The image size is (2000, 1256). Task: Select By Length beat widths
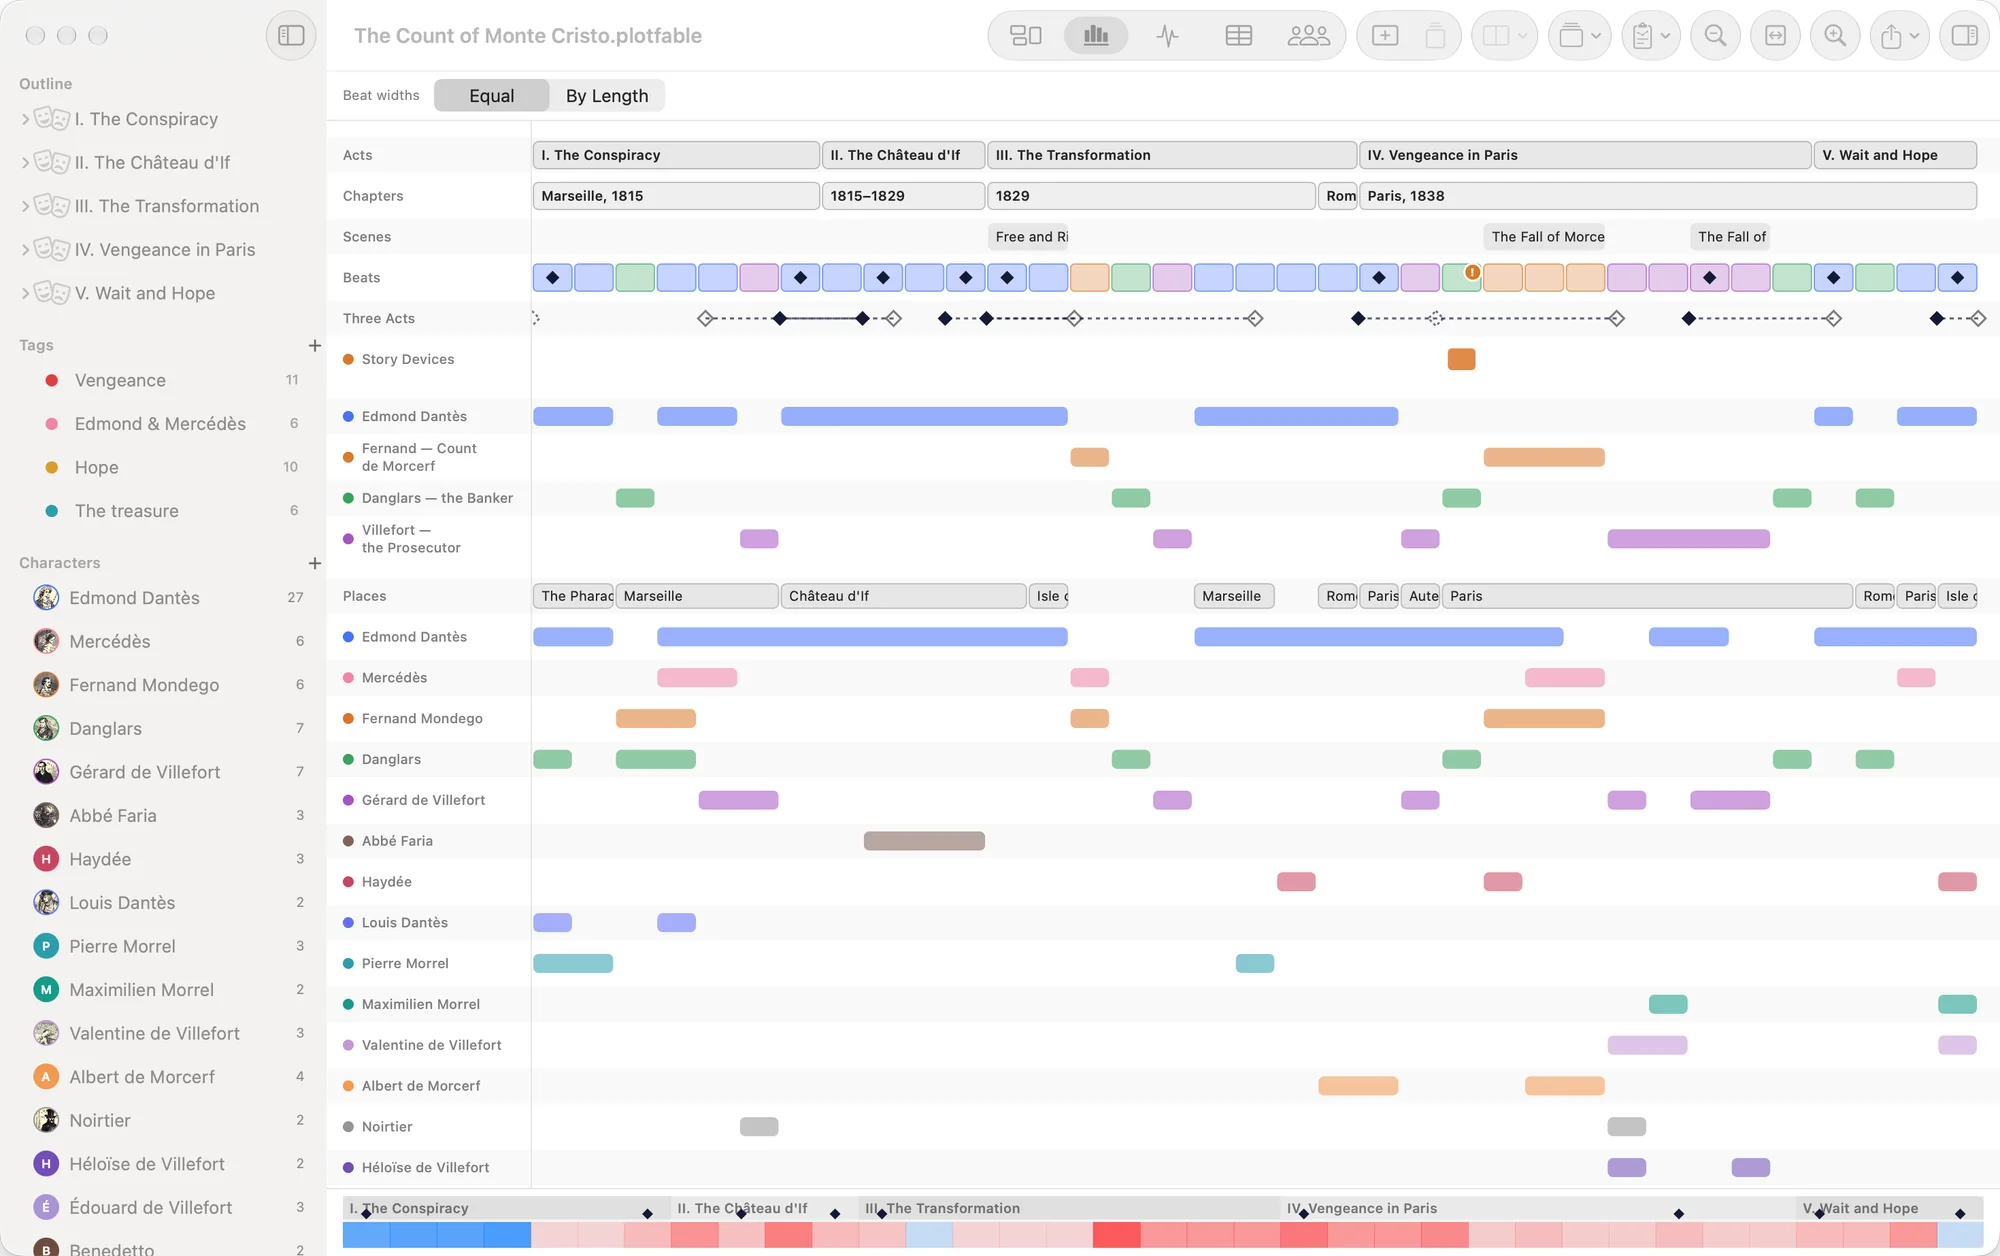tap(607, 96)
